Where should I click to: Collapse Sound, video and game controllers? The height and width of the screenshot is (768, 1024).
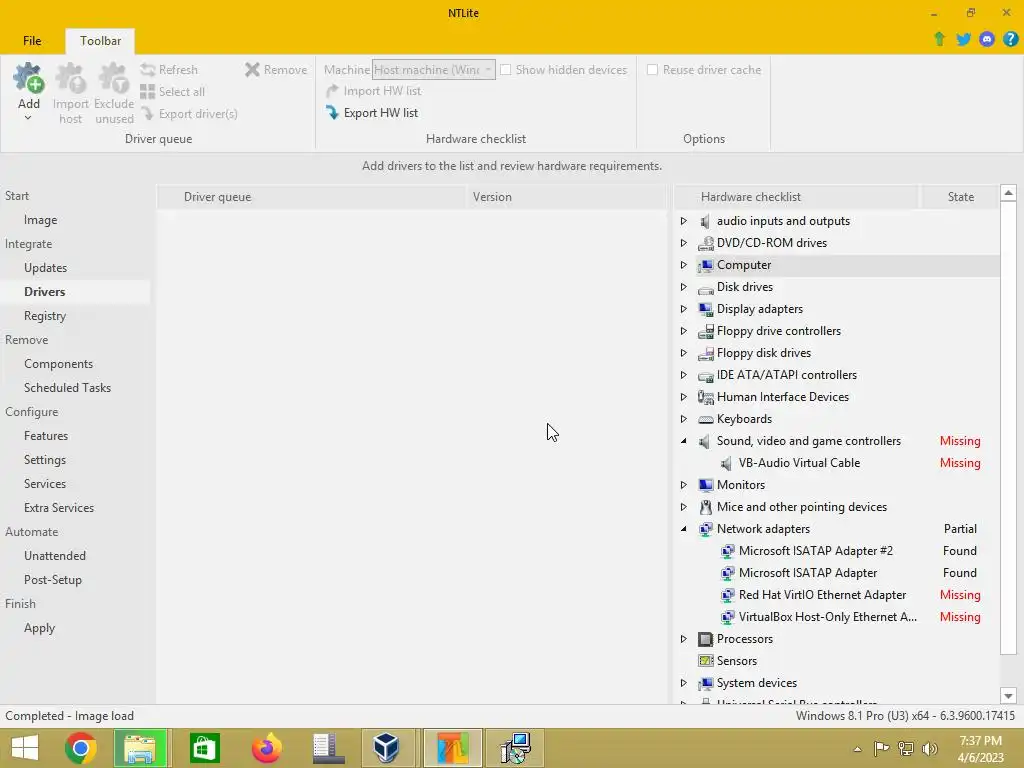click(x=684, y=441)
